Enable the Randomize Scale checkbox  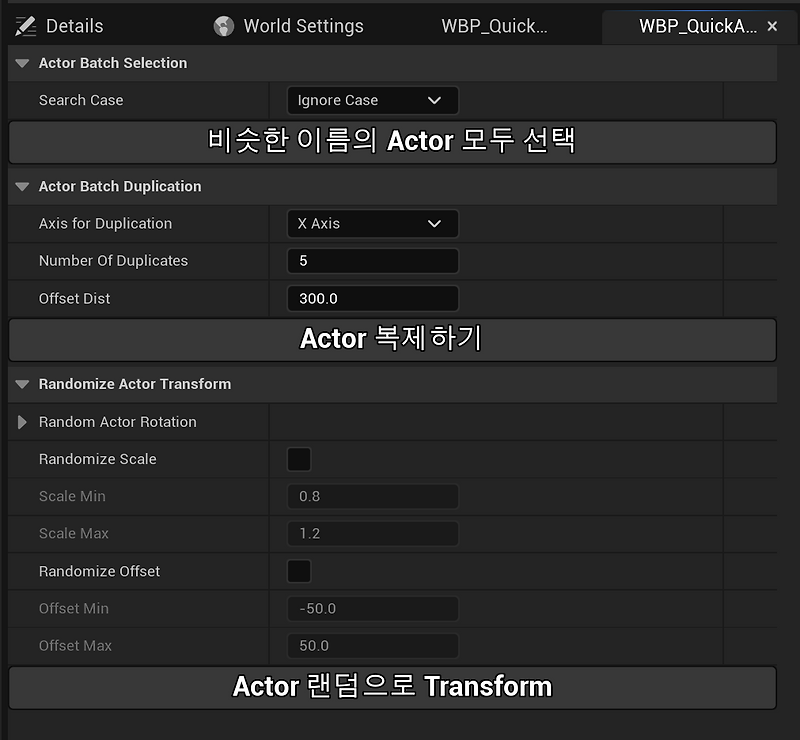(297, 458)
